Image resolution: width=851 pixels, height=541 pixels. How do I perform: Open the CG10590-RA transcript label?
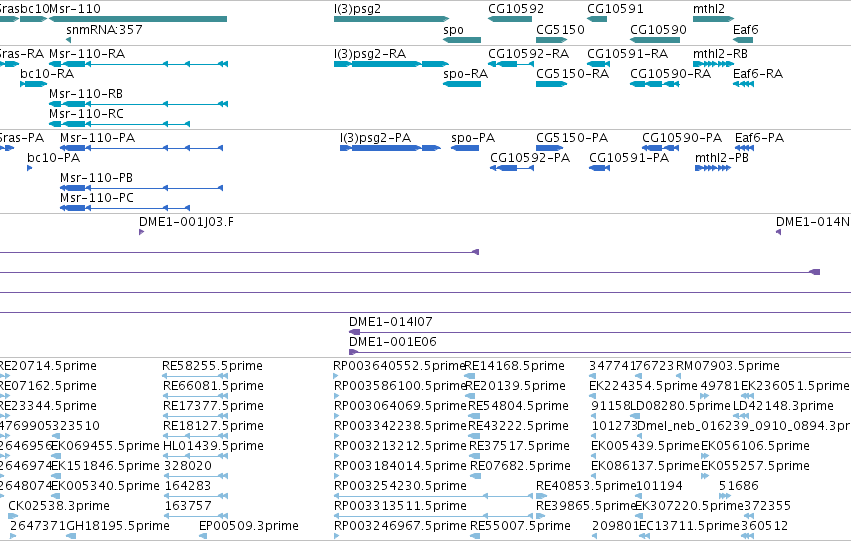[671, 74]
